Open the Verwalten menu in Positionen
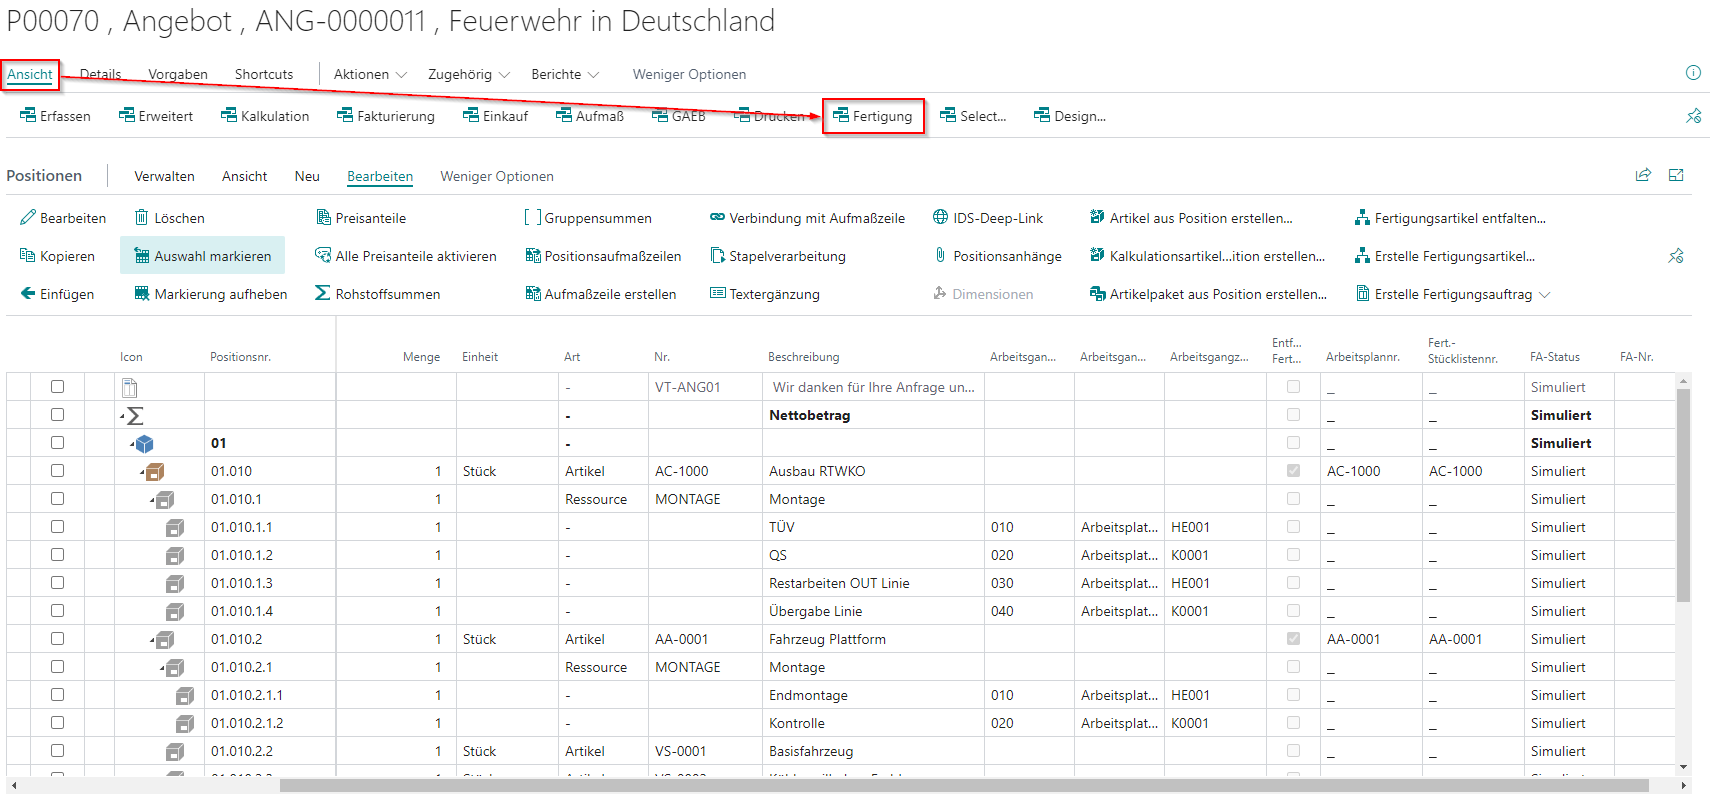Image resolution: width=1724 pixels, height=801 pixels. (164, 176)
